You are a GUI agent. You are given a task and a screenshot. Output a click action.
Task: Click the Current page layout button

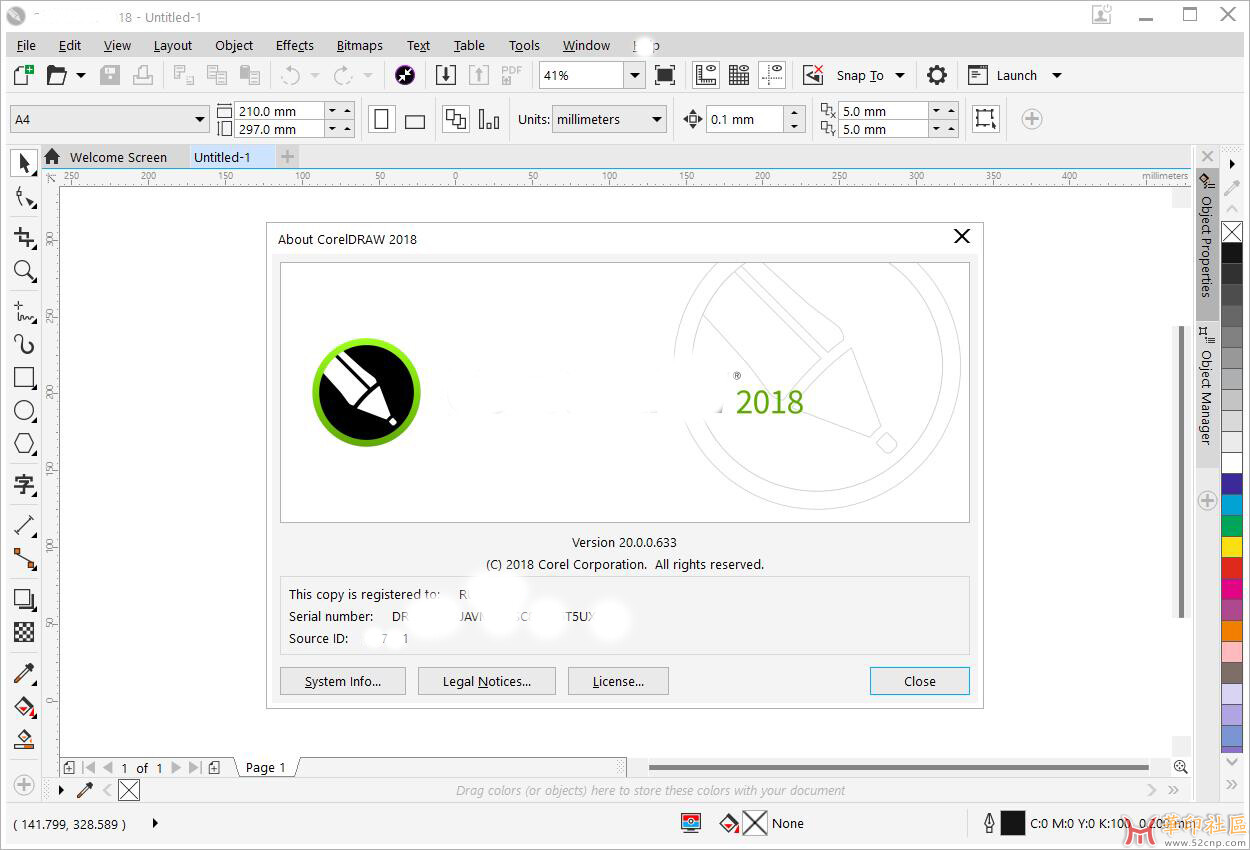pos(489,120)
